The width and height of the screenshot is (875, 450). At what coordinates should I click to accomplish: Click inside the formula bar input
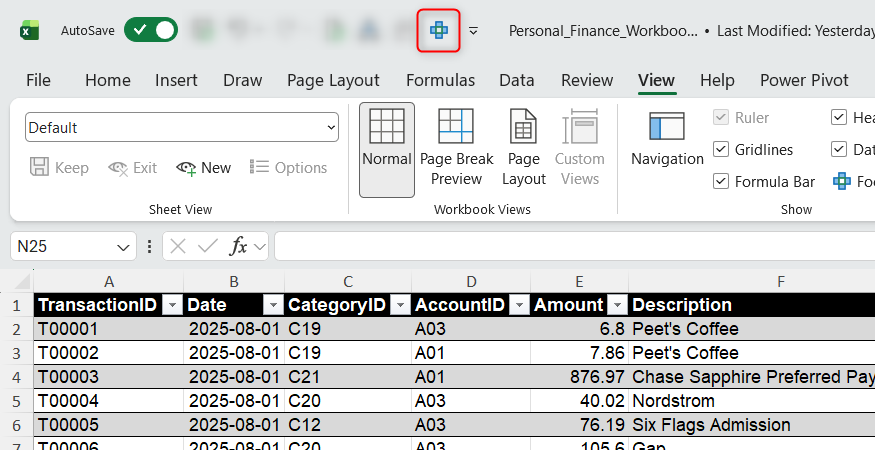pyautogui.click(x=575, y=246)
